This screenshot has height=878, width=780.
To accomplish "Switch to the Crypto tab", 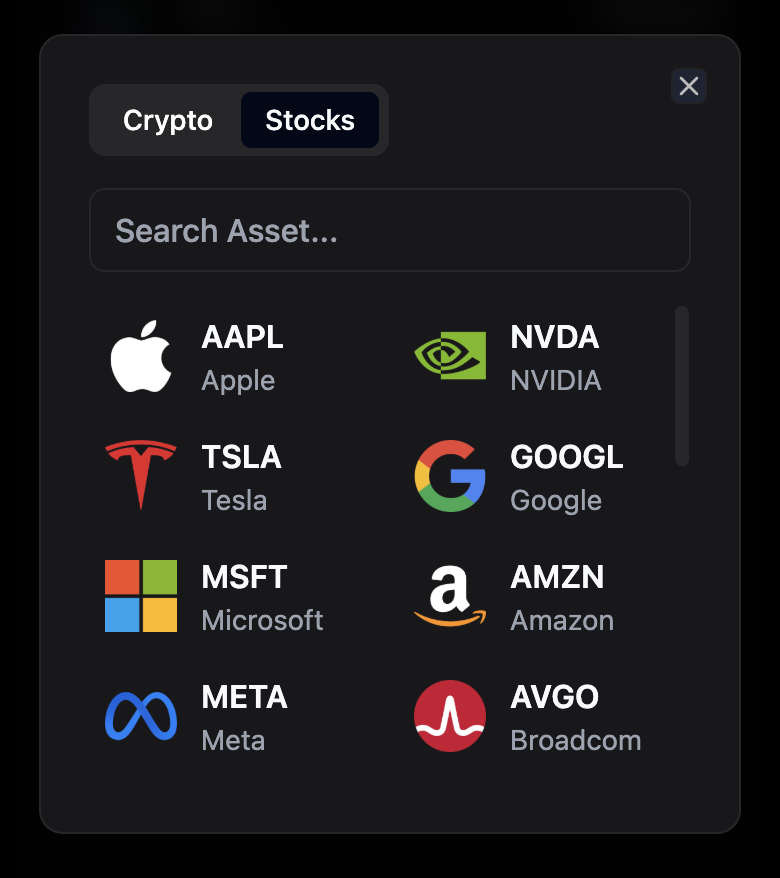I will (x=168, y=120).
